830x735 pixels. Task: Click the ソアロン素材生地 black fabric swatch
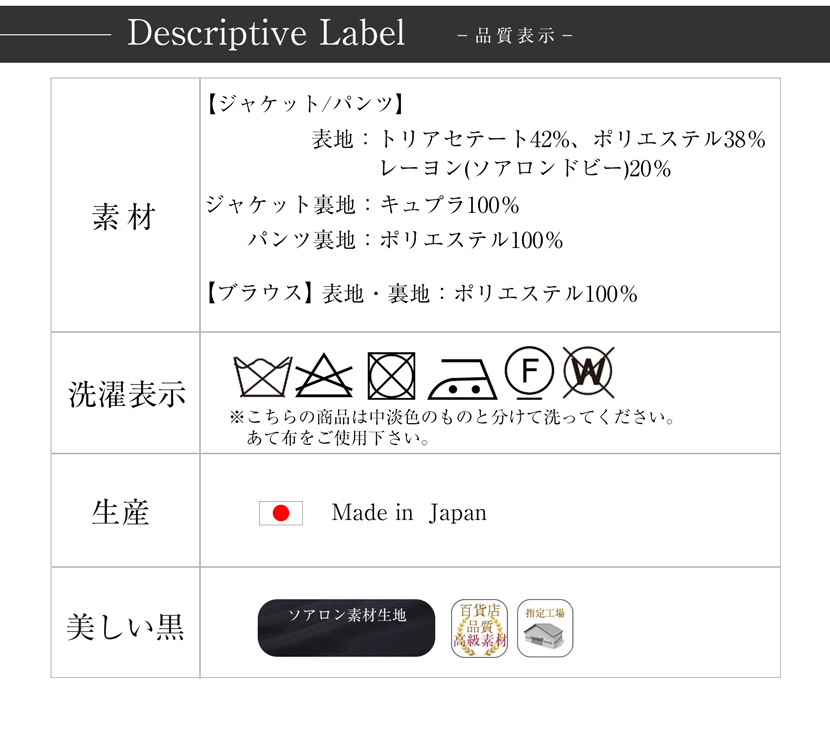tap(346, 628)
